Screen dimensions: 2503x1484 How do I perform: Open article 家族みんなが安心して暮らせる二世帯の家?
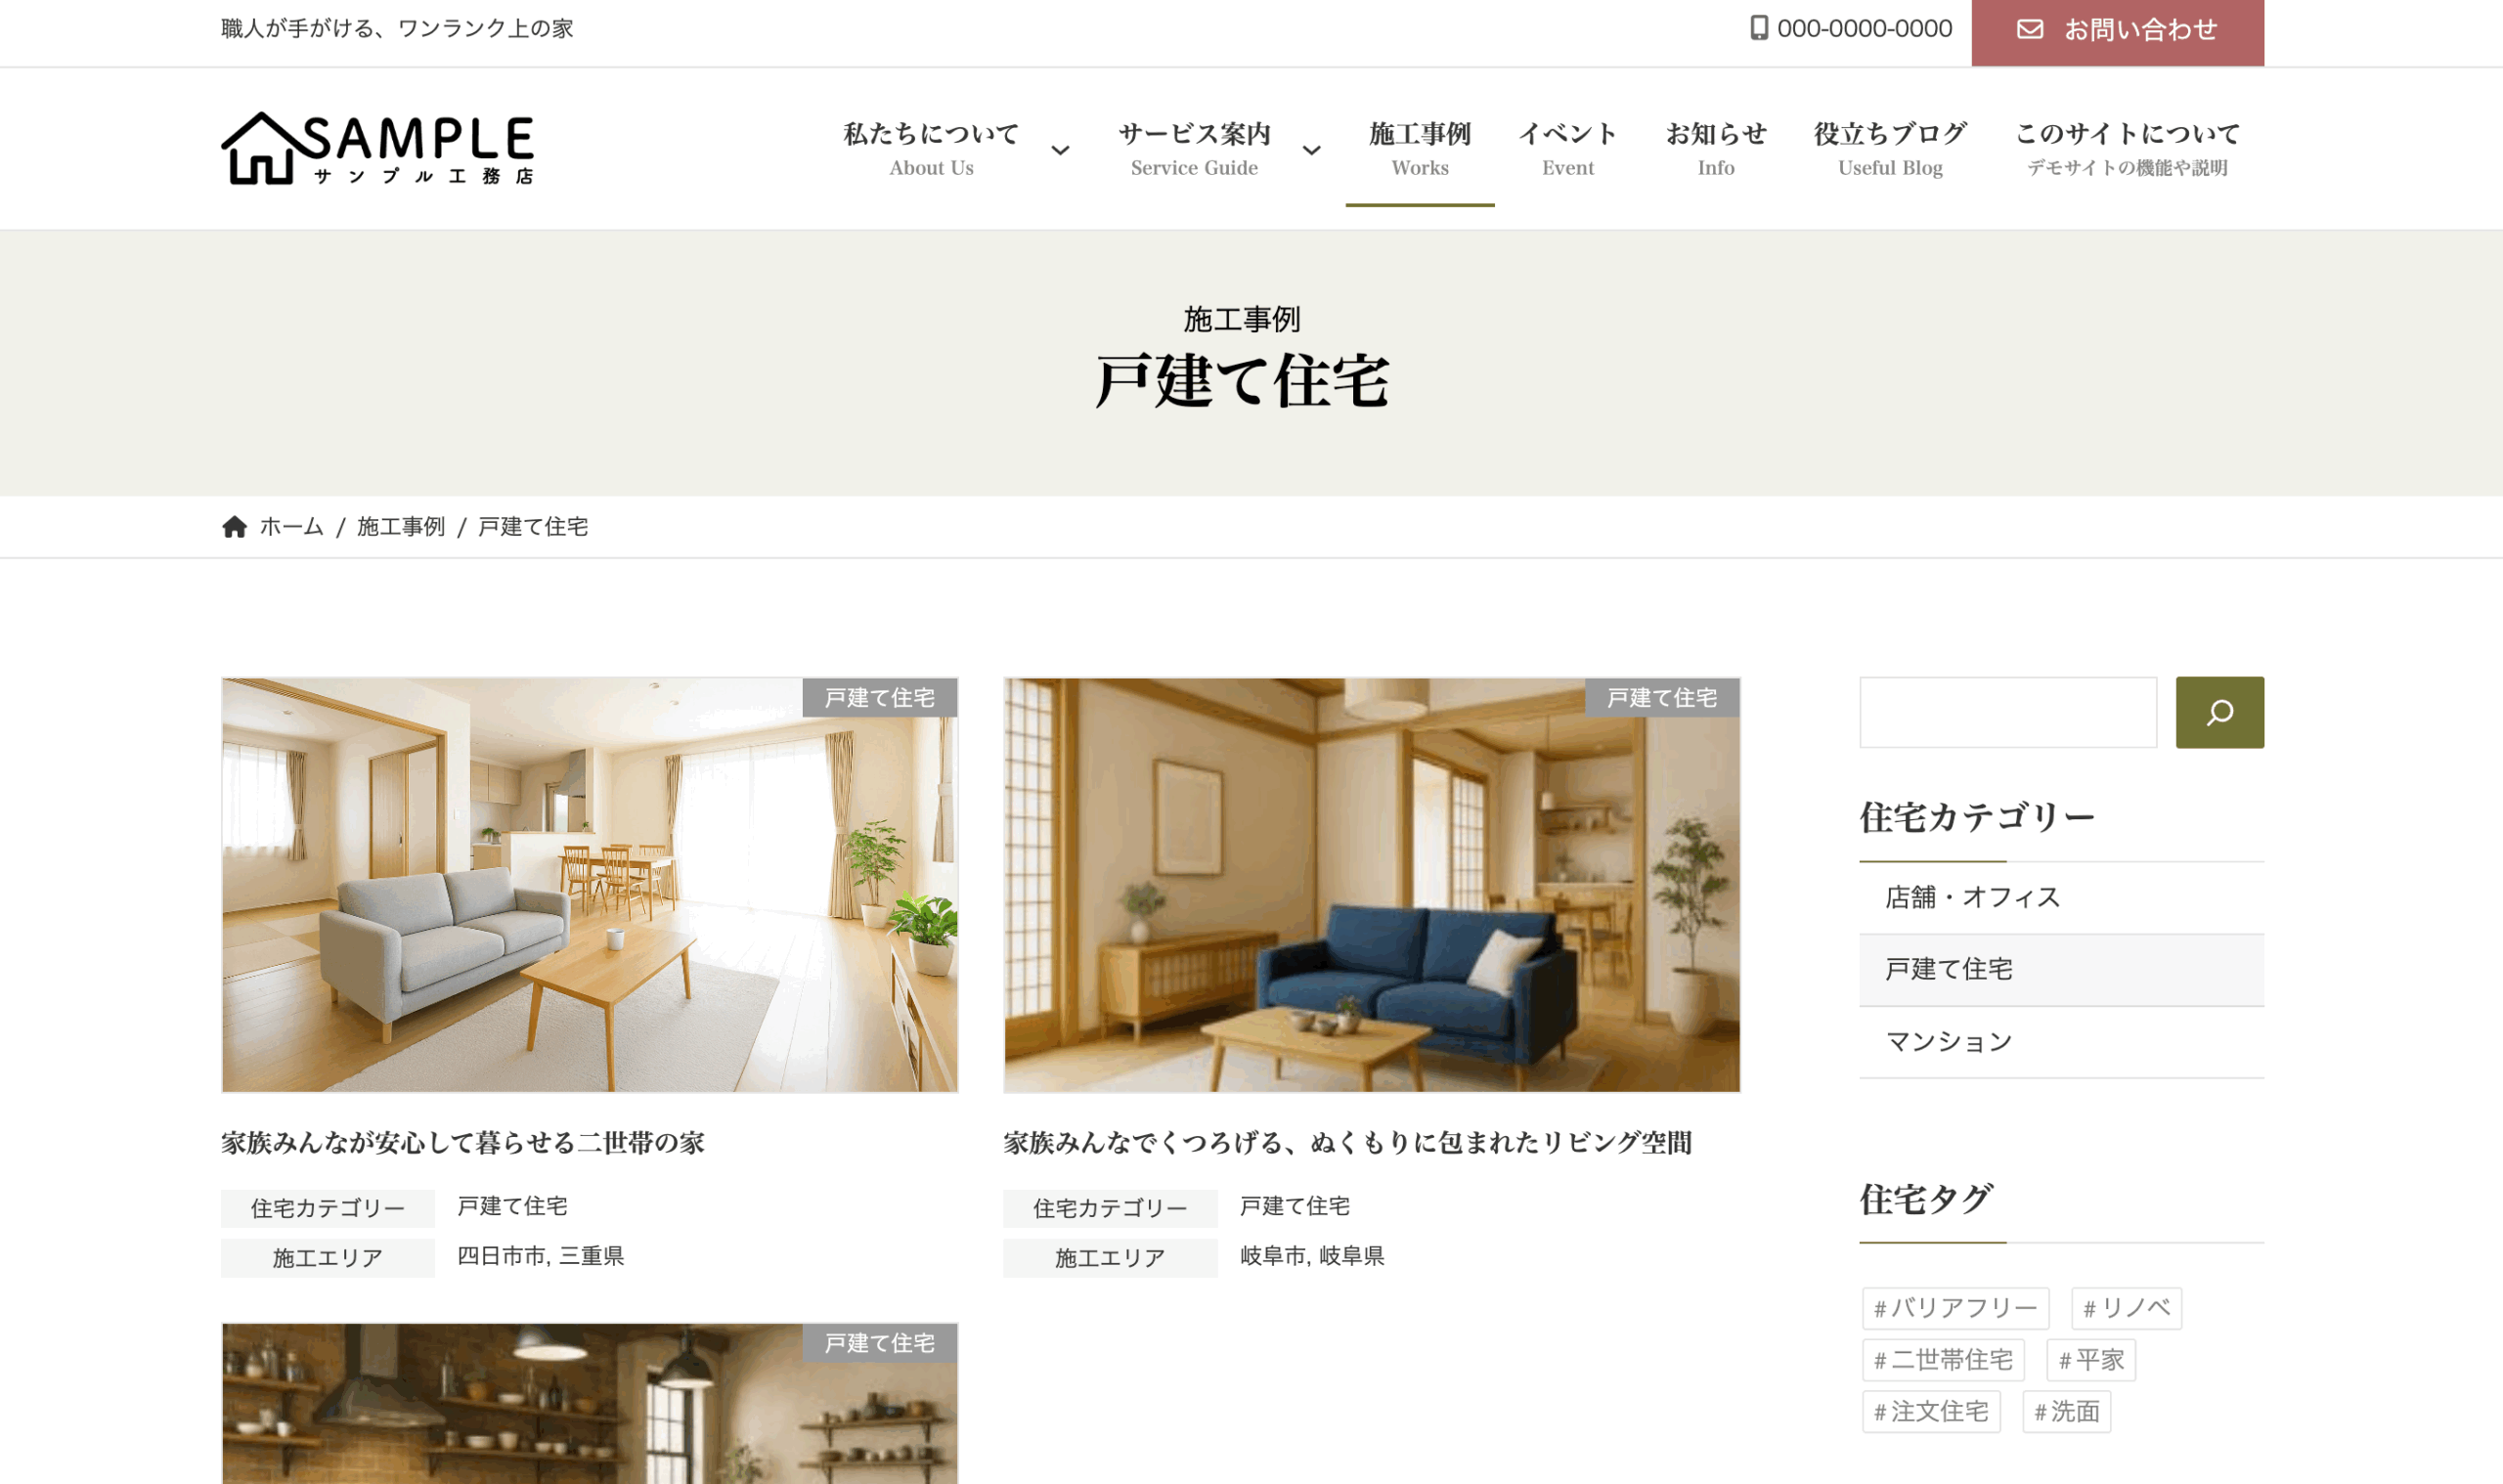[463, 1142]
